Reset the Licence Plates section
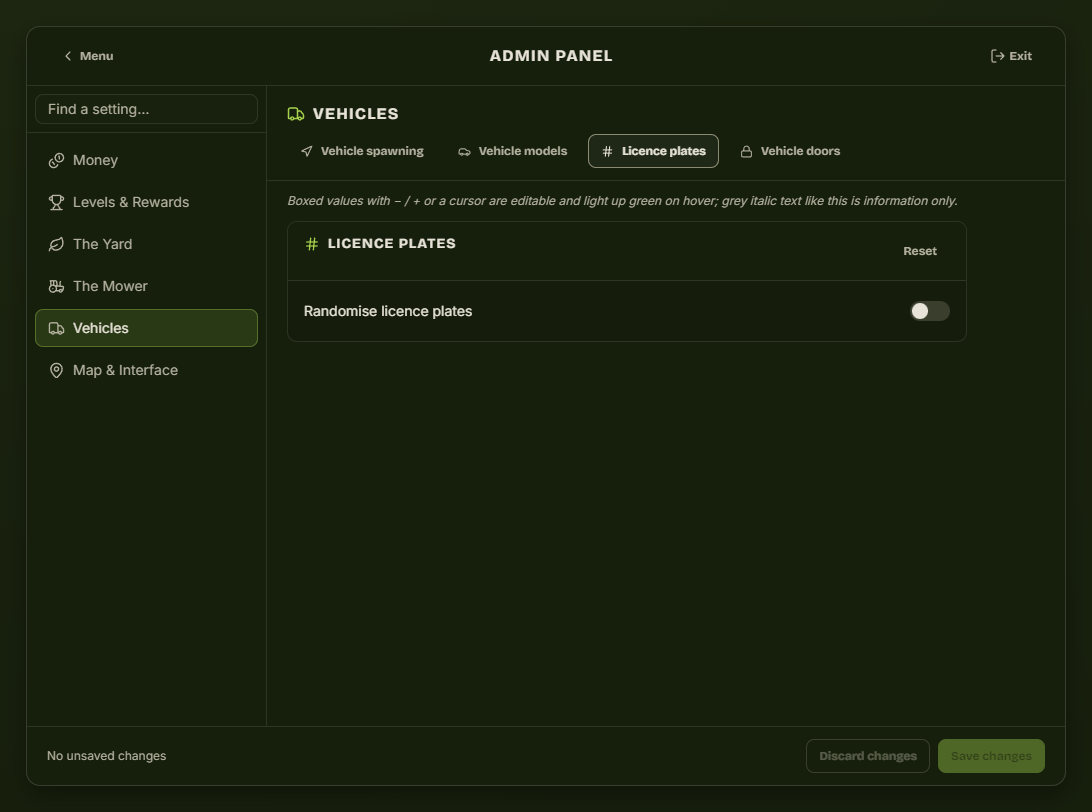 tap(920, 251)
